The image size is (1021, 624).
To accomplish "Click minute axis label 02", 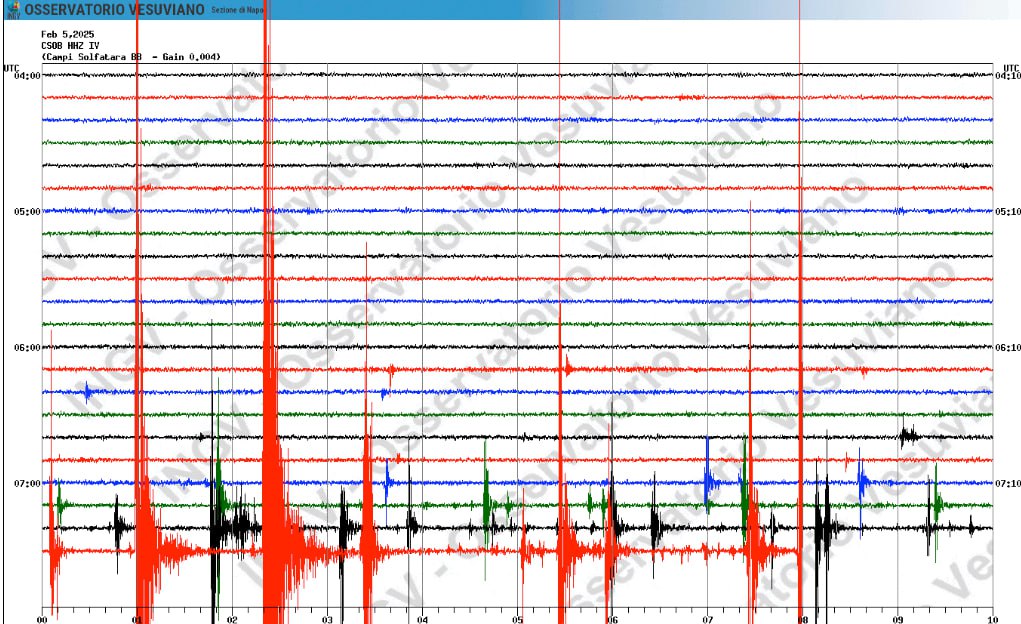I will (x=232, y=619).
